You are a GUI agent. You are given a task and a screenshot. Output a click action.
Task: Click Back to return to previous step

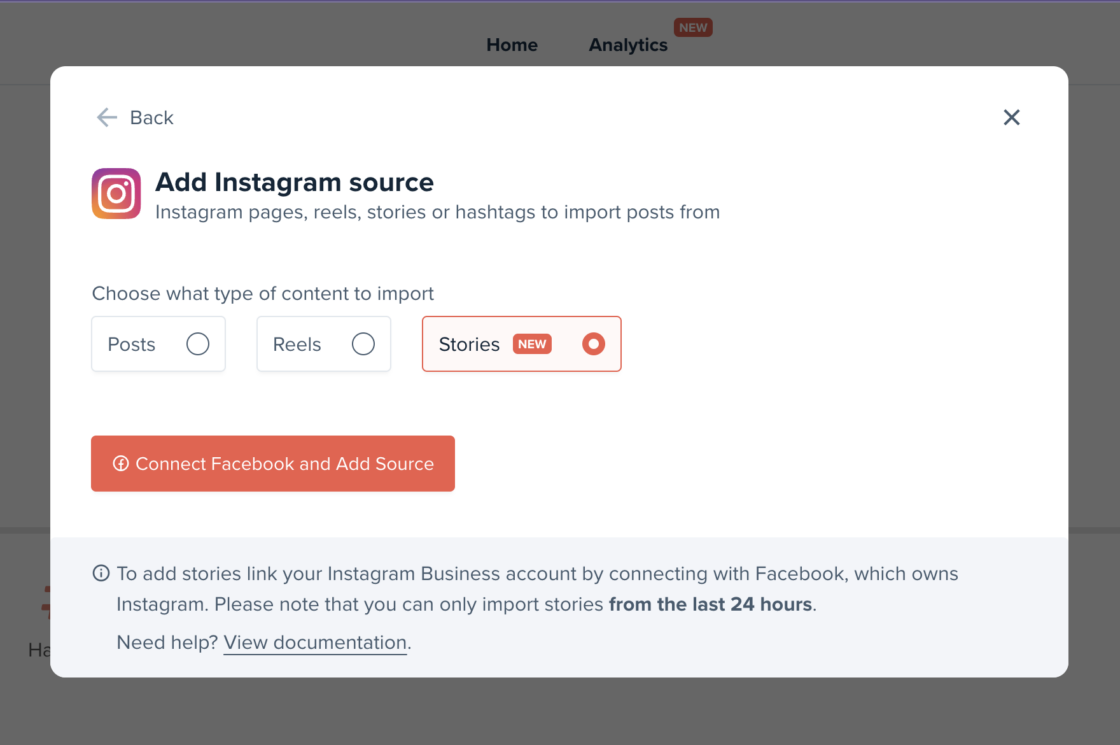click(x=150, y=117)
